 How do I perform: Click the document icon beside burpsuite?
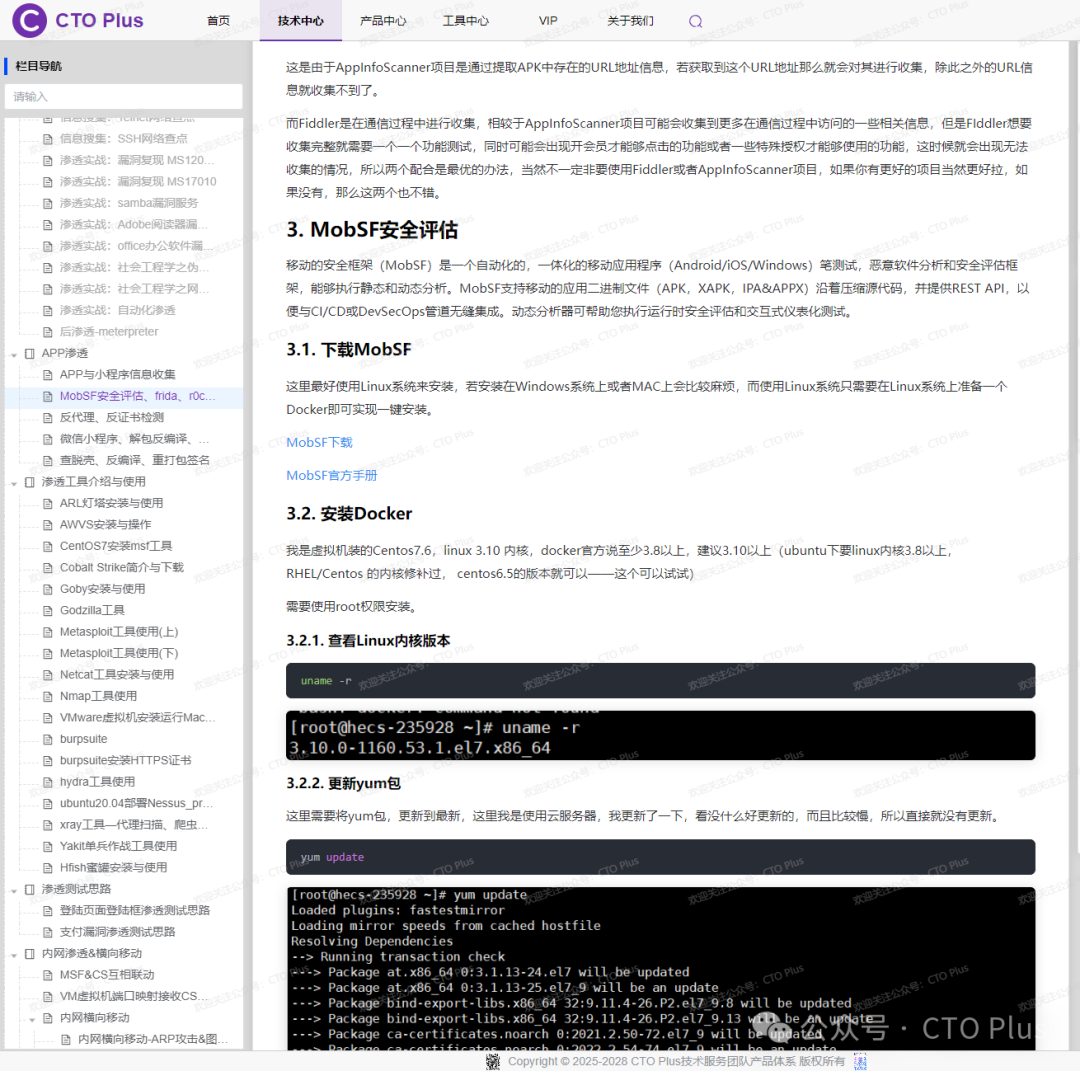tap(48, 739)
